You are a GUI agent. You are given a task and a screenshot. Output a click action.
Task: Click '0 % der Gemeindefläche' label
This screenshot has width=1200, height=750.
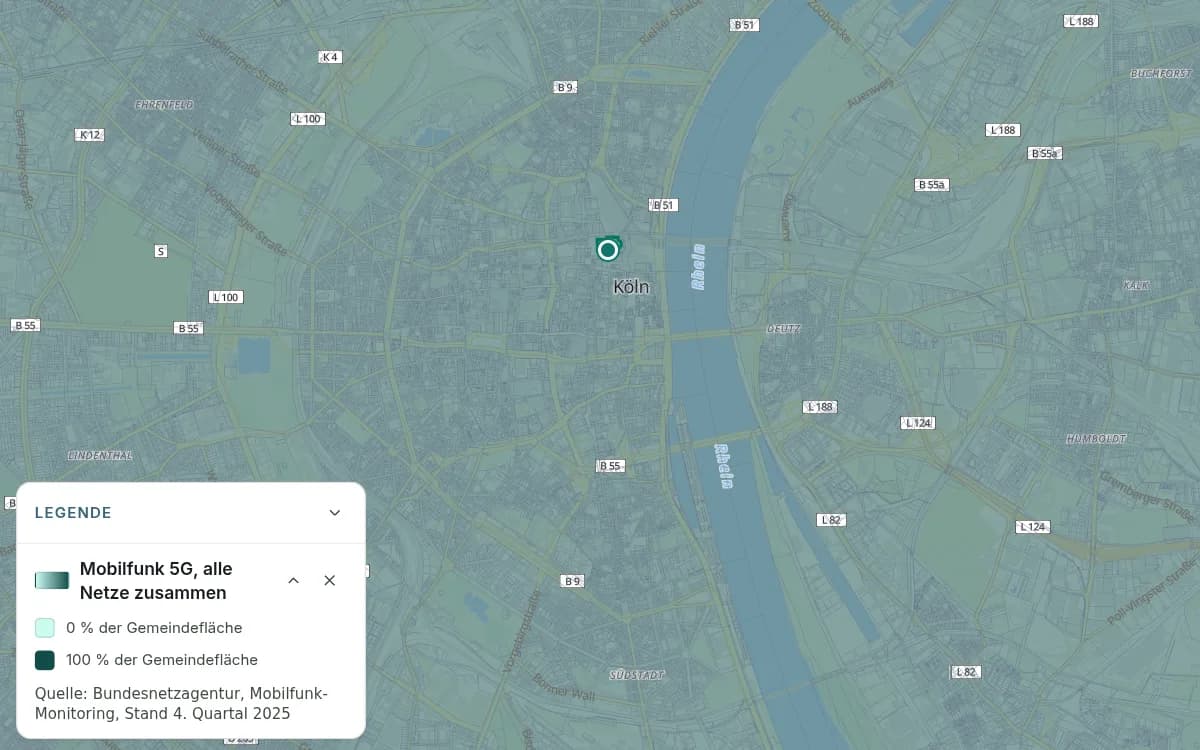pos(154,628)
